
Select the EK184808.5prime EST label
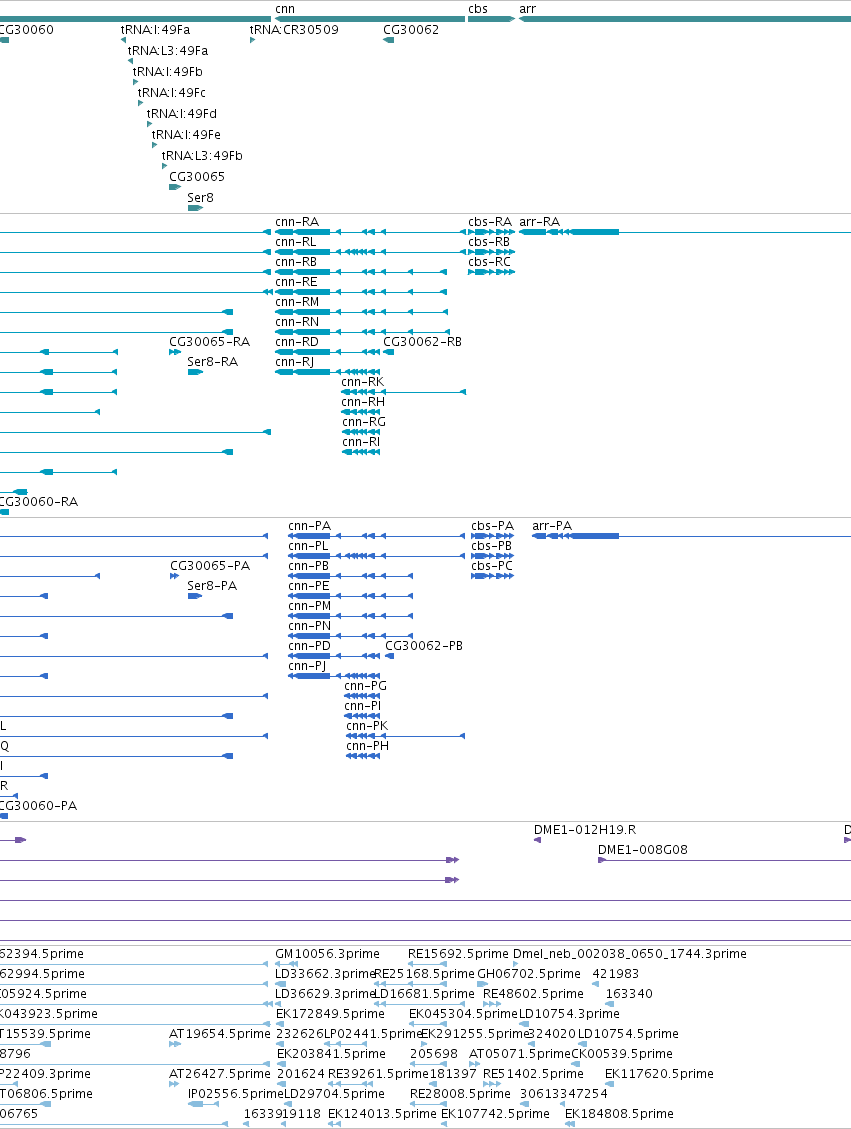[619, 1114]
